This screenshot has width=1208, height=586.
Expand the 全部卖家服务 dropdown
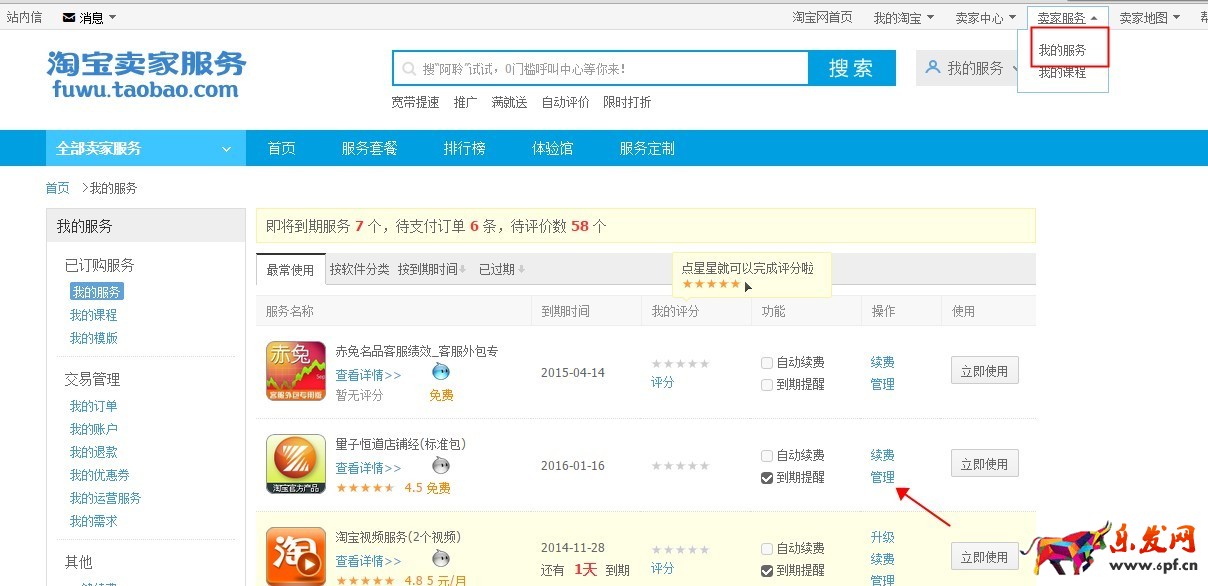point(145,148)
